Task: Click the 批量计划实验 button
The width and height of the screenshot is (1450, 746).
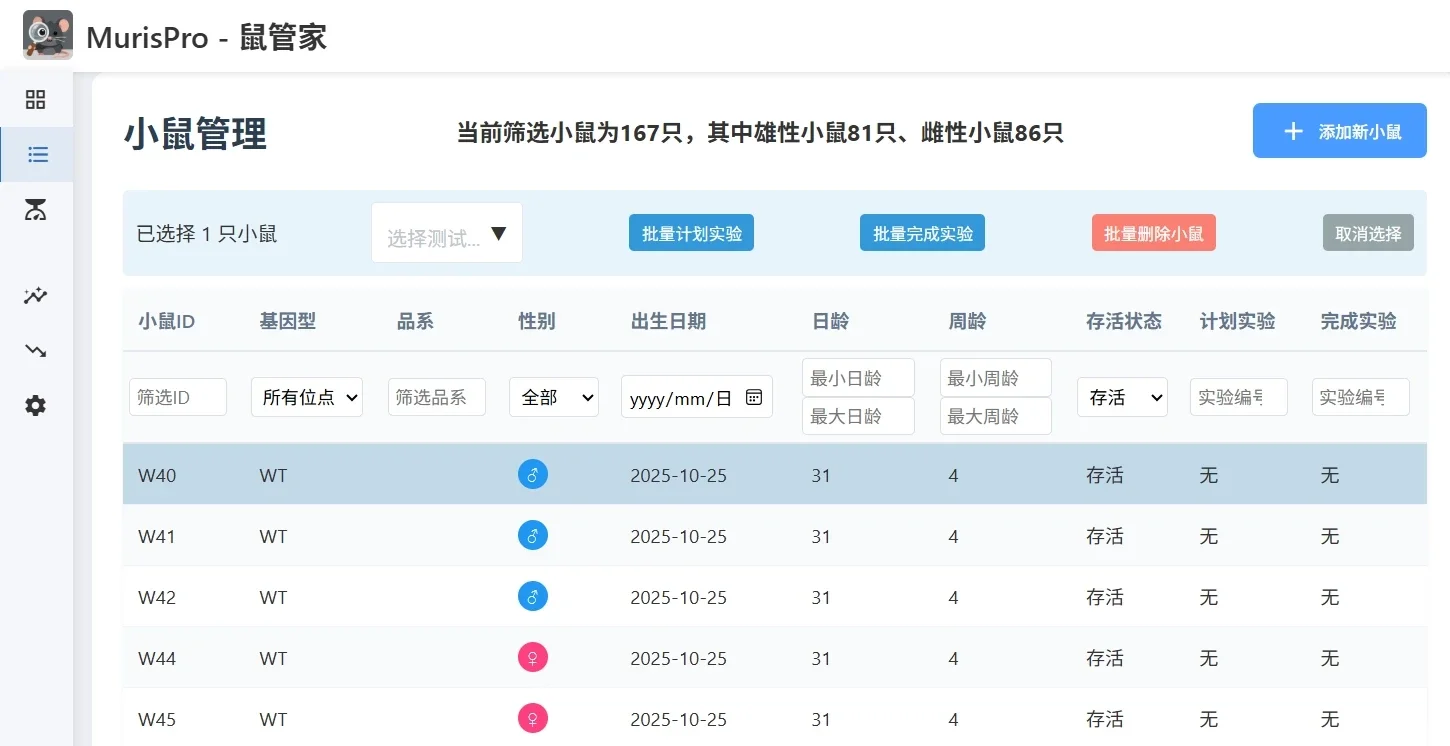Action: pyautogui.click(x=691, y=232)
